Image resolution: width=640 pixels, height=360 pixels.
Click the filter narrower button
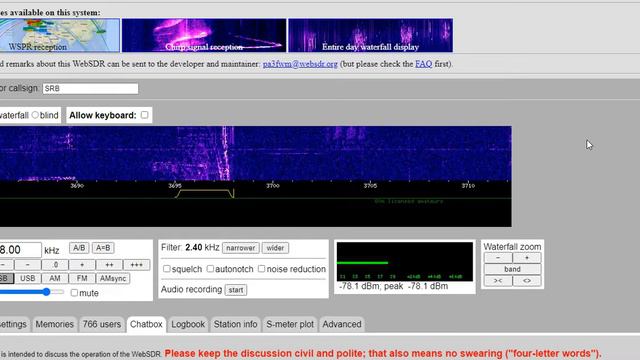[241, 248]
